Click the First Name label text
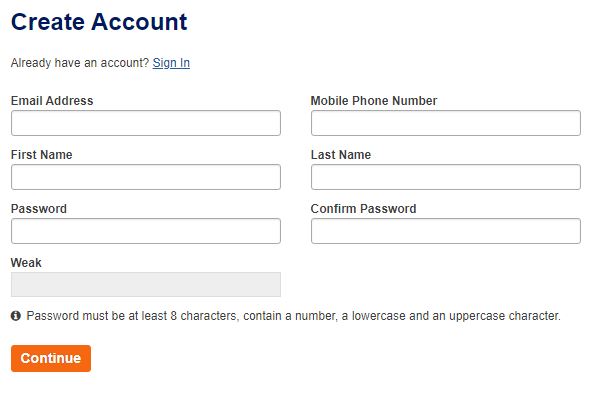Image resolution: width=594 pixels, height=393 pixels. point(42,155)
